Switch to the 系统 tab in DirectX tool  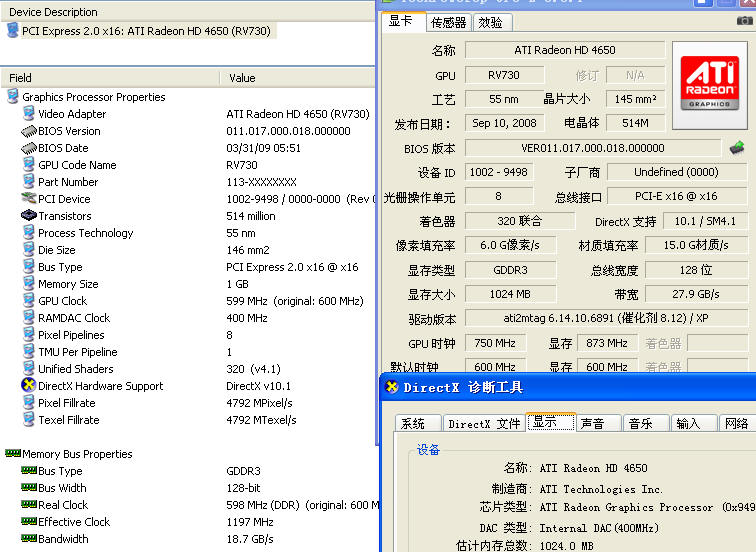pyautogui.click(x=416, y=424)
